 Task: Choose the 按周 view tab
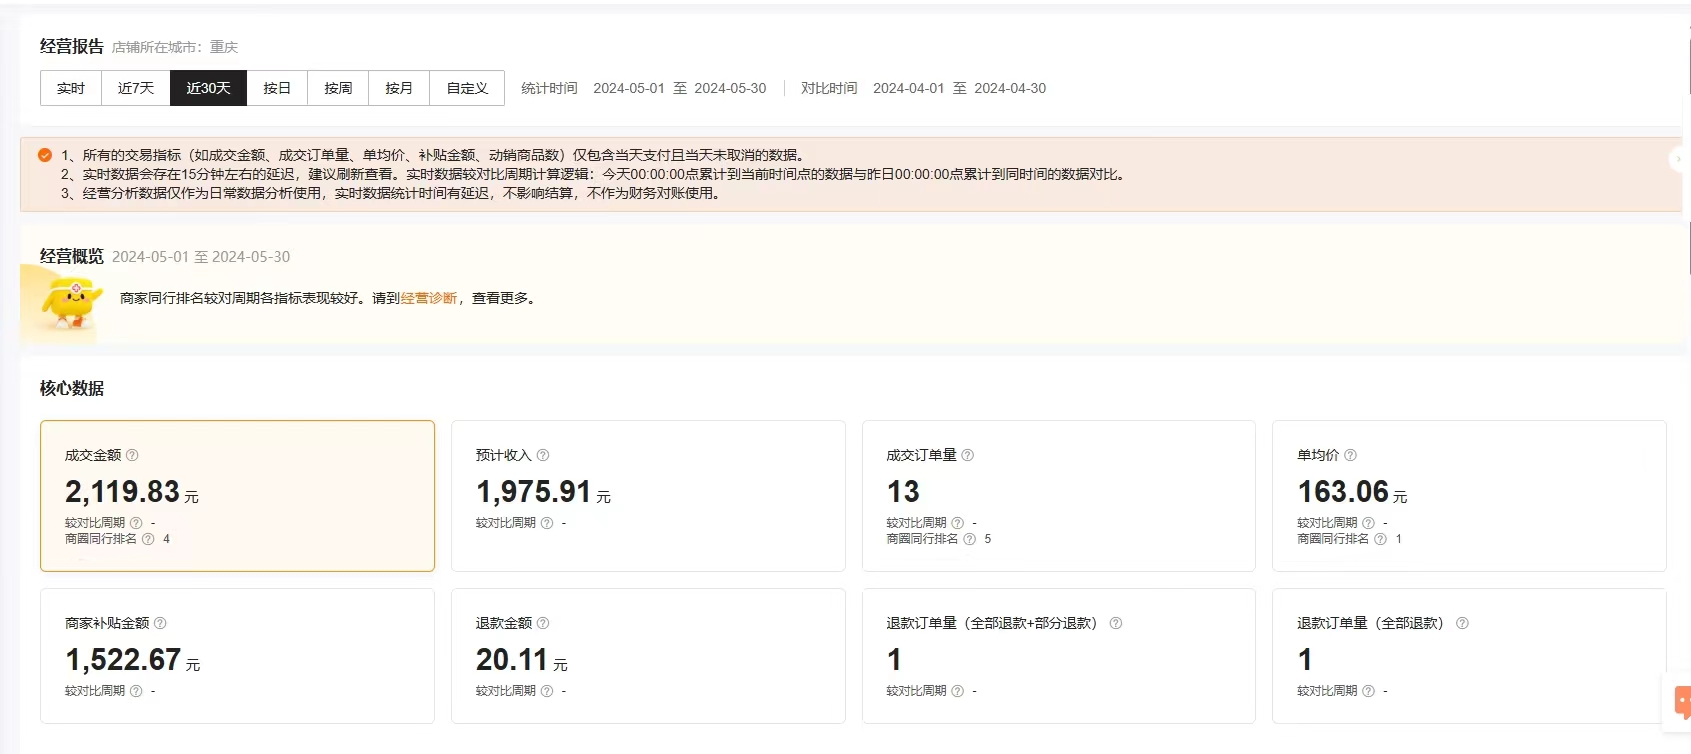(x=338, y=88)
